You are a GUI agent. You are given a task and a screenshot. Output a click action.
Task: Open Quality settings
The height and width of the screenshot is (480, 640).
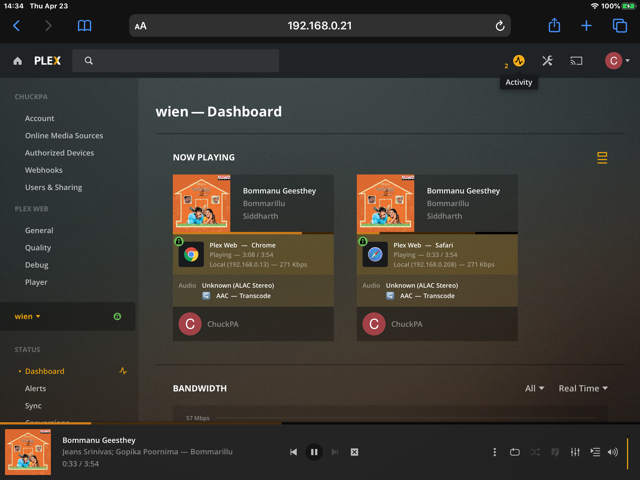[38, 248]
